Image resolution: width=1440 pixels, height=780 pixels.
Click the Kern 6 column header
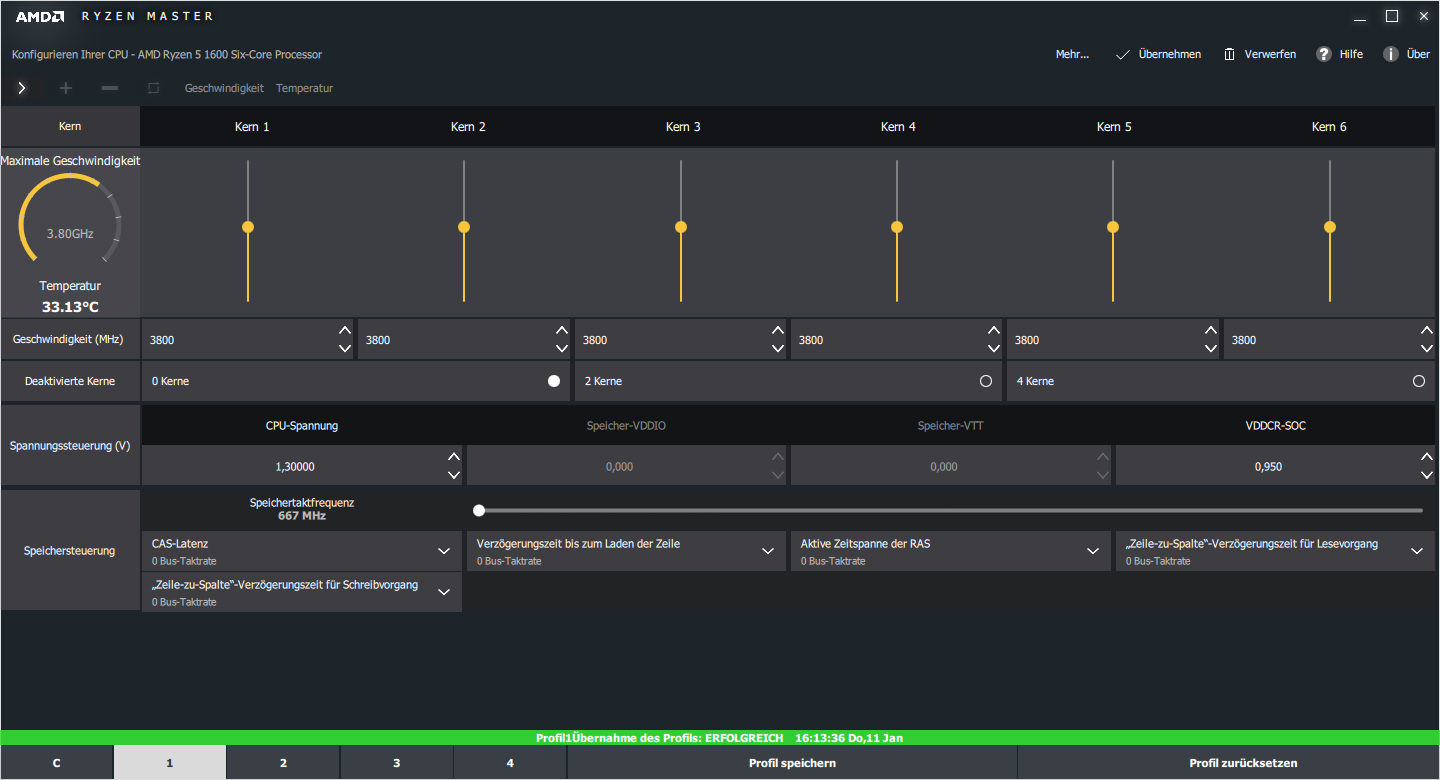(1329, 127)
